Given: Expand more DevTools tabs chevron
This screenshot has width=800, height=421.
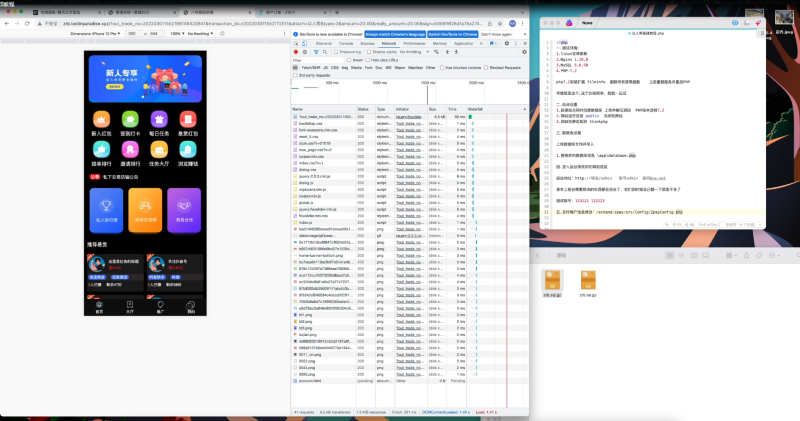Looking at the screenshot, I should [481, 43].
